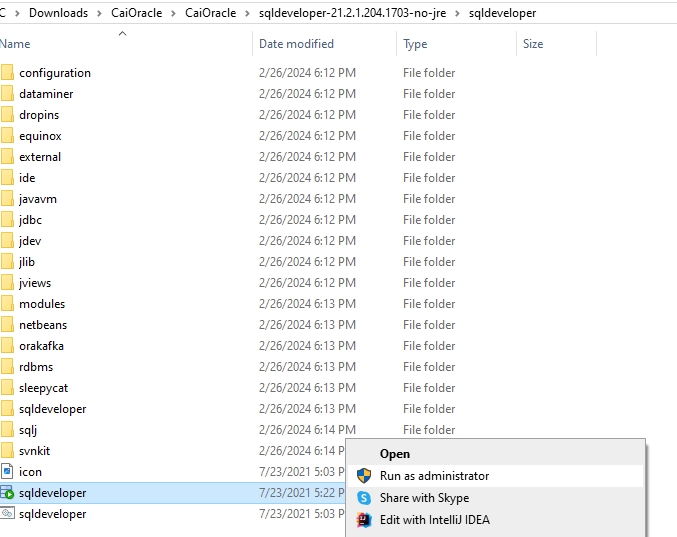
Task: Select the sqldeveloper folder name
Action: tap(52, 409)
